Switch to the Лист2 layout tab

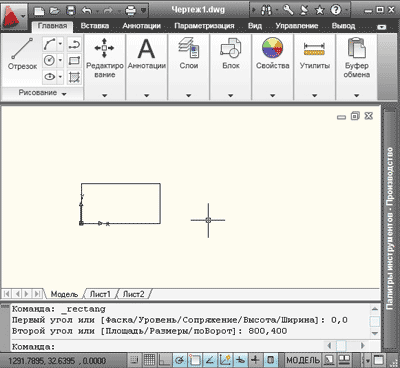click(x=133, y=294)
